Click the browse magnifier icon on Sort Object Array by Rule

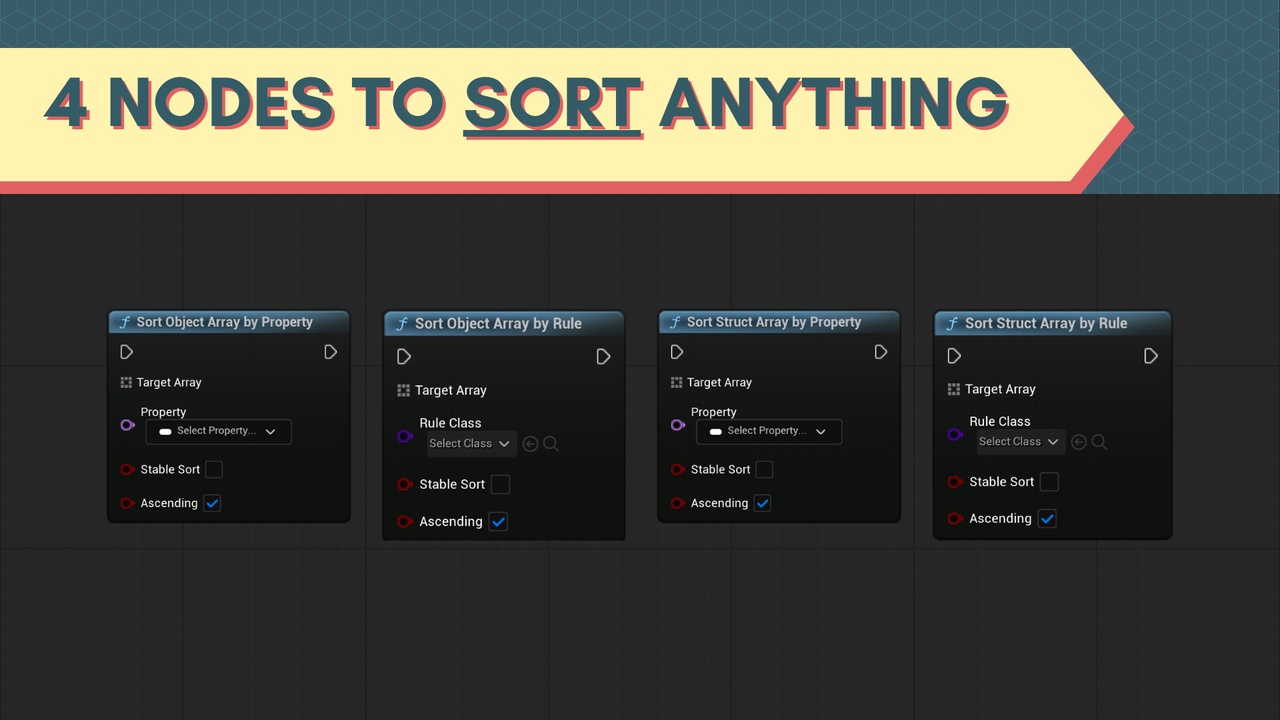(551, 444)
